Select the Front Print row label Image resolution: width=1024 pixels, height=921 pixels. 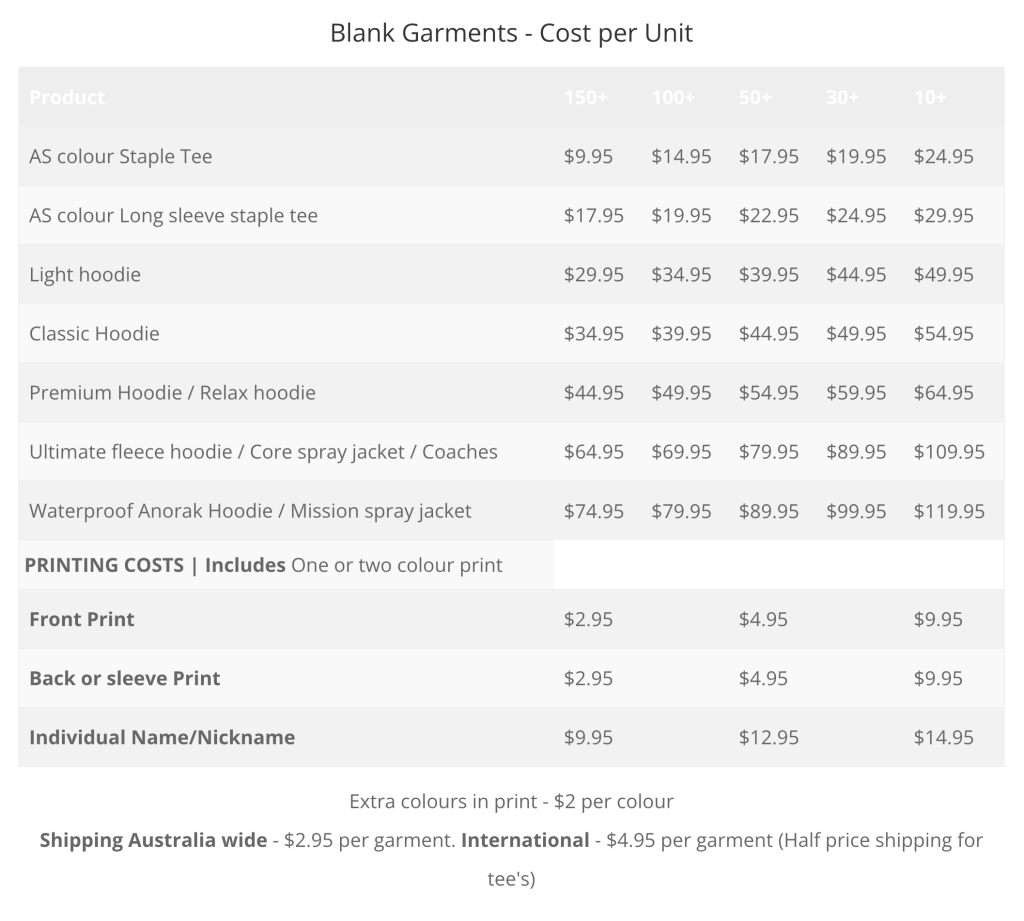pos(82,619)
